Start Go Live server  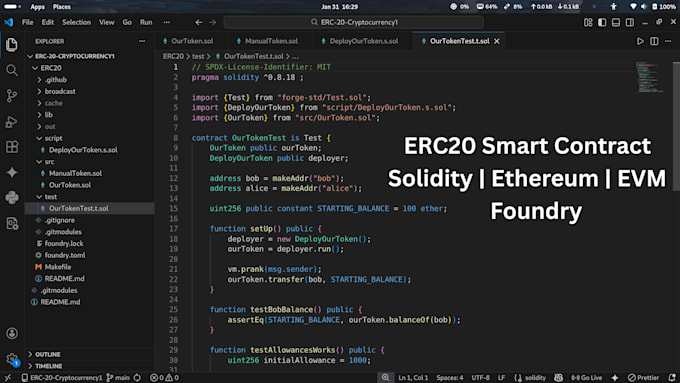[586, 378]
